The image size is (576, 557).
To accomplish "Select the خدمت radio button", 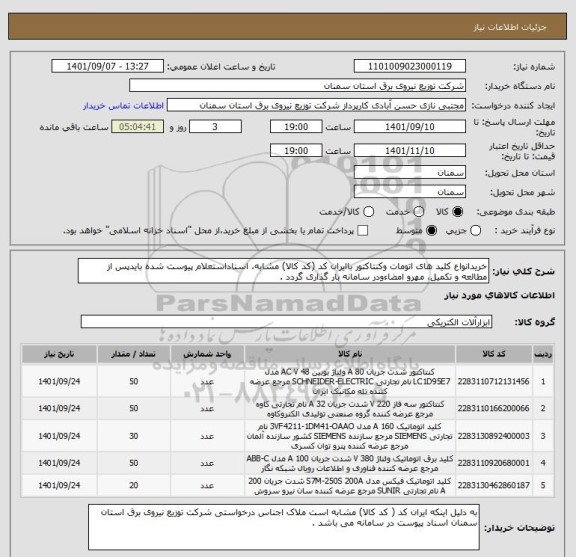I will click(419, 212).
